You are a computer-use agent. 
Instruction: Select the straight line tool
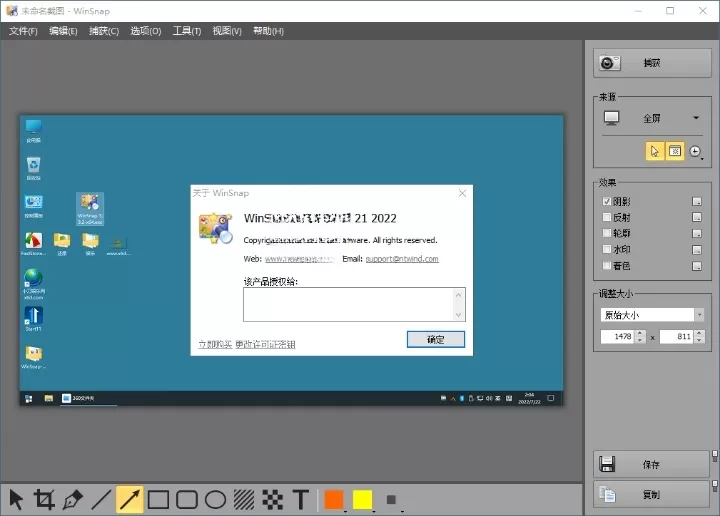(x=101, y=499)
